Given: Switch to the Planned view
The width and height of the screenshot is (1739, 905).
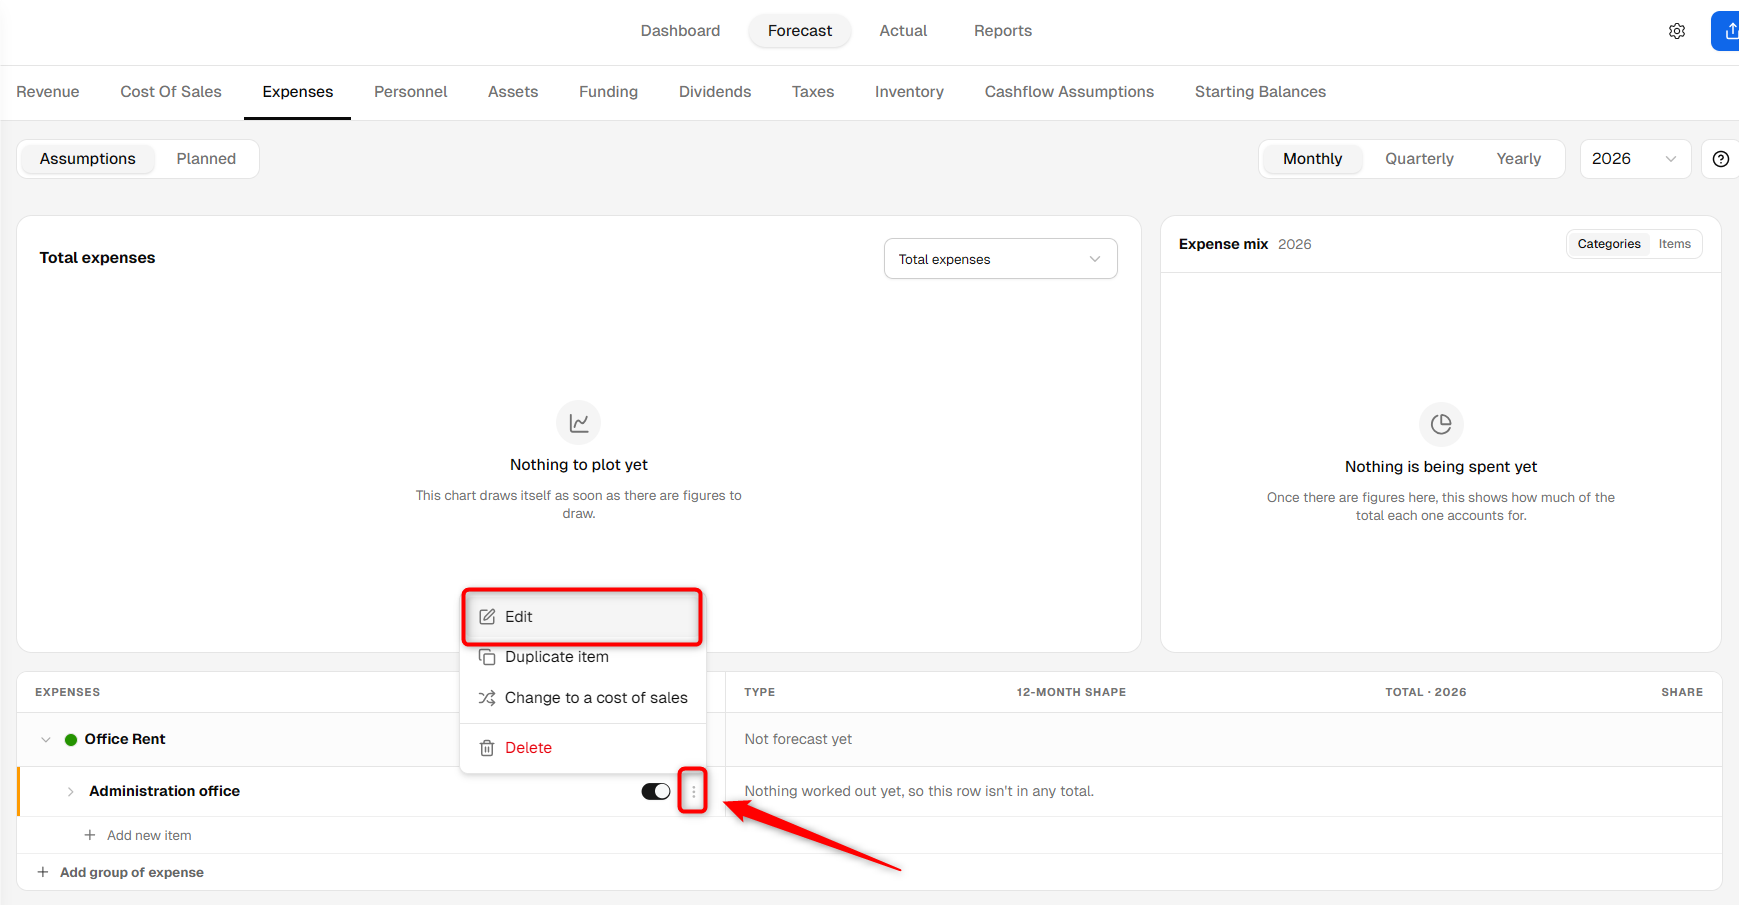Looking at the screenshot, I should (206, 159).
